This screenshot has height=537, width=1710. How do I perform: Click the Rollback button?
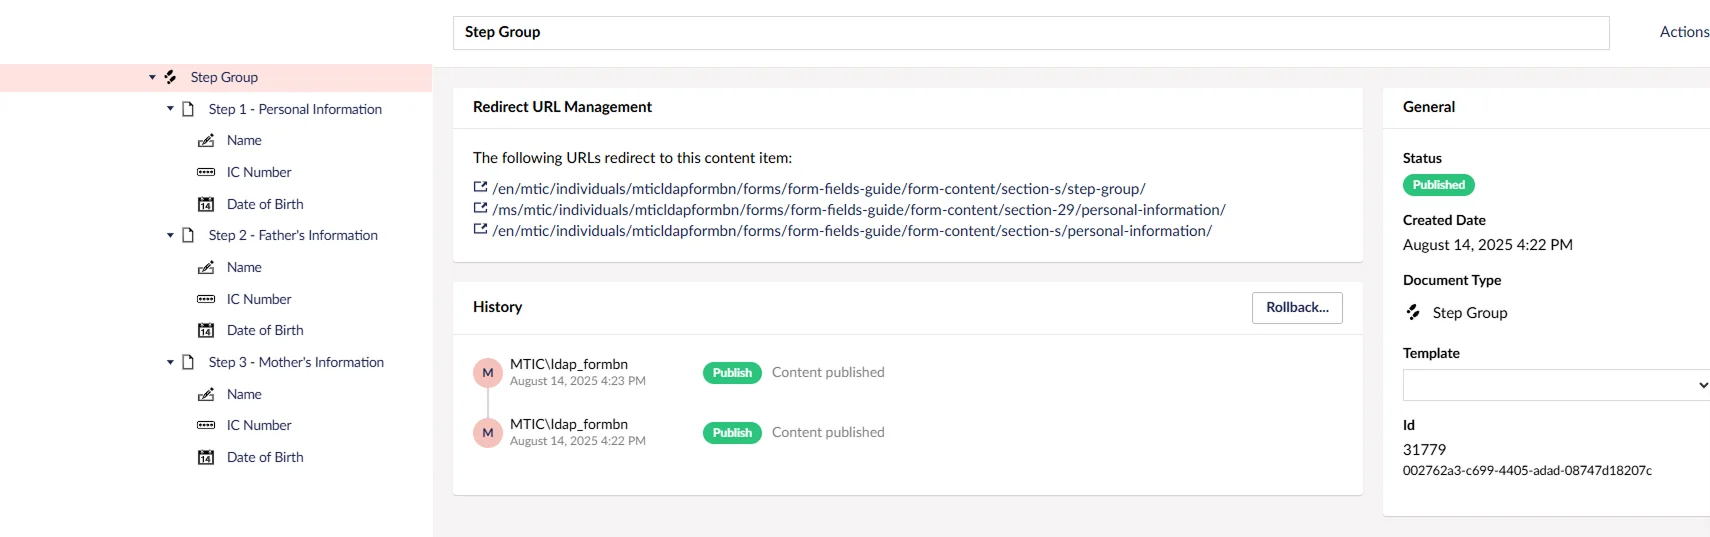[1297, 308]
